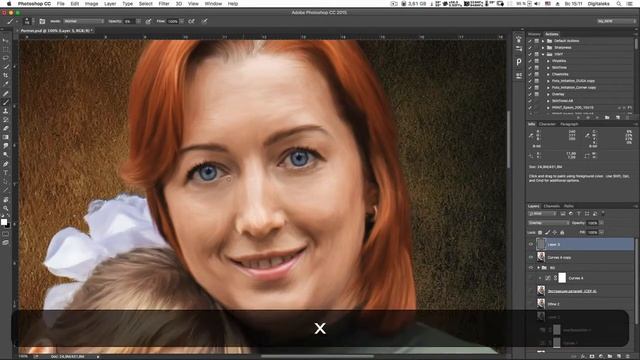Toggle visibility of Curves 4 copy layer
Image resolution: width=640 pixels, height=360 pixels.
coord(531,257)
